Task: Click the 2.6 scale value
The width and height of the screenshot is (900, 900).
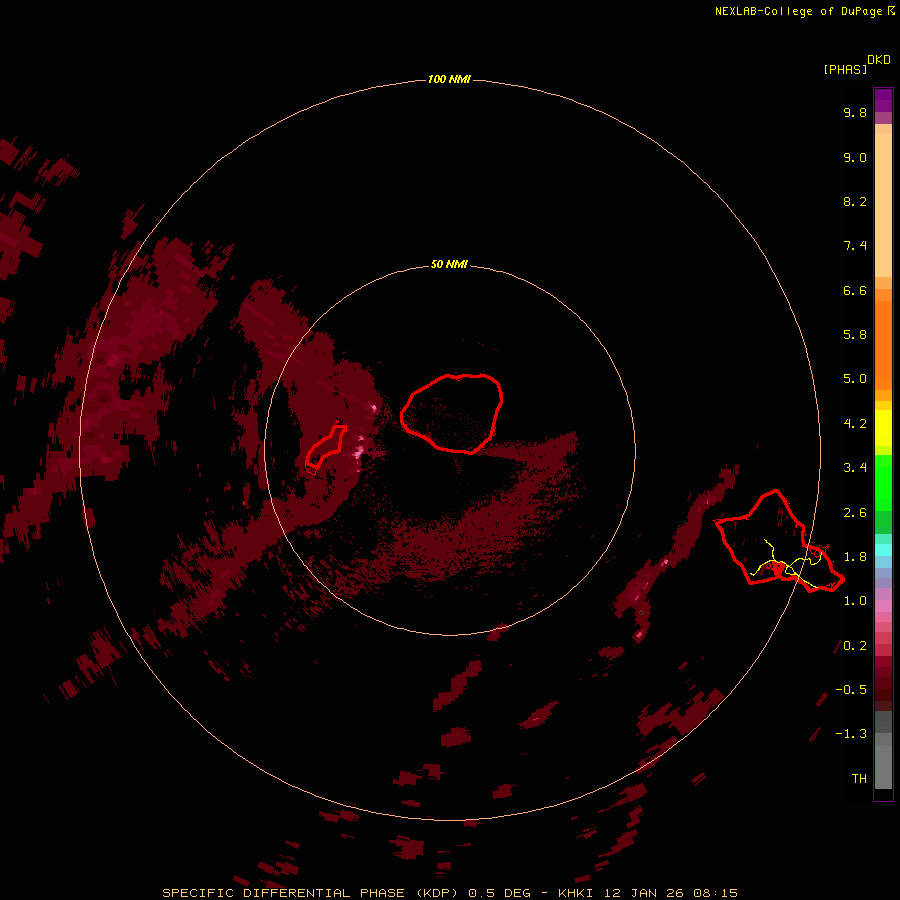Action: [x=855, y=513]
